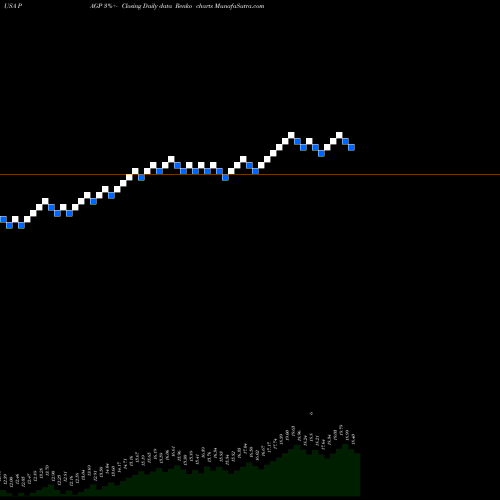Click the 'USA P' title text
The image size is (500, 500).
pos(13,6)
